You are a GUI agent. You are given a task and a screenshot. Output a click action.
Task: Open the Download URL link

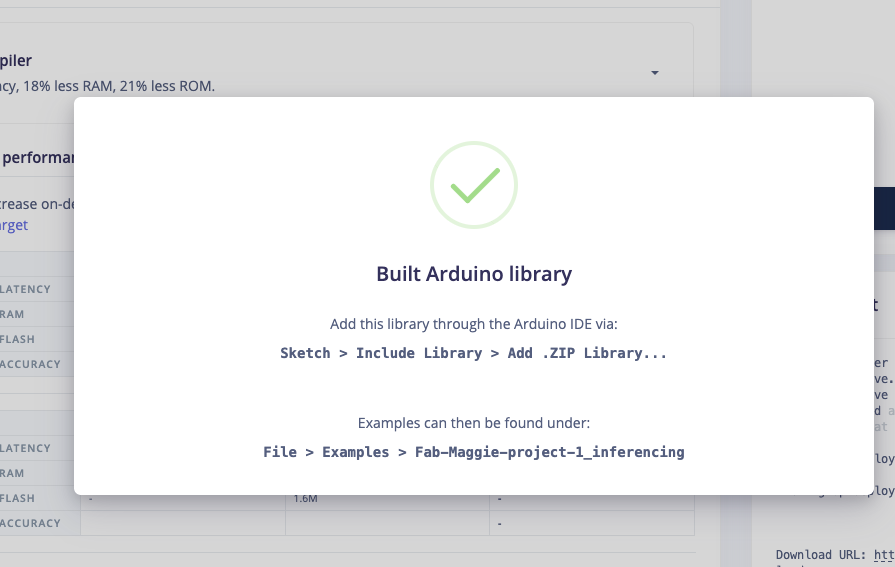(884, 555)
